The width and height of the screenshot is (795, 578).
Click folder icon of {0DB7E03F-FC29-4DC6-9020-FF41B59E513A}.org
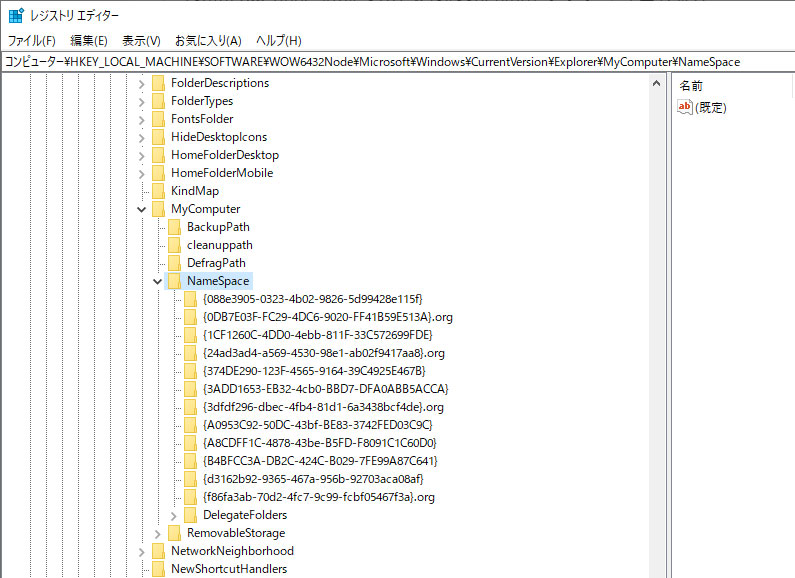coord(191,317)
